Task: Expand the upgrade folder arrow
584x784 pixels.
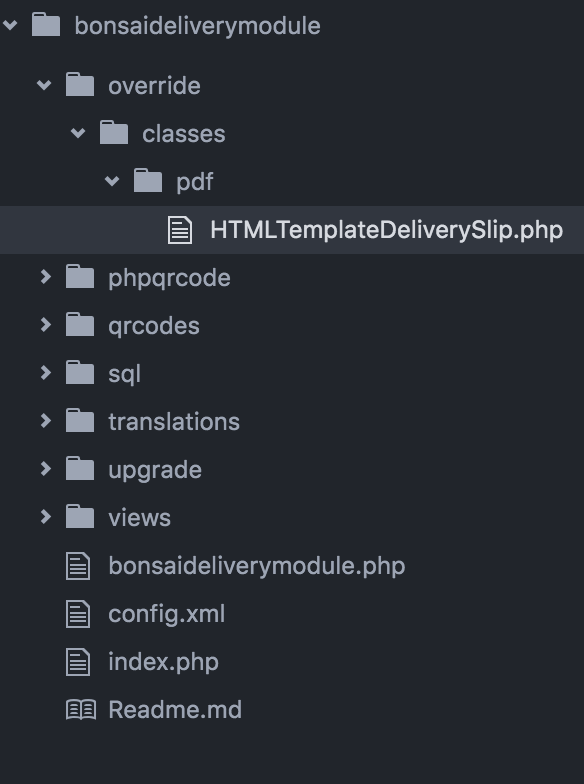Action: pyautogui.click(x=46, y=469)
